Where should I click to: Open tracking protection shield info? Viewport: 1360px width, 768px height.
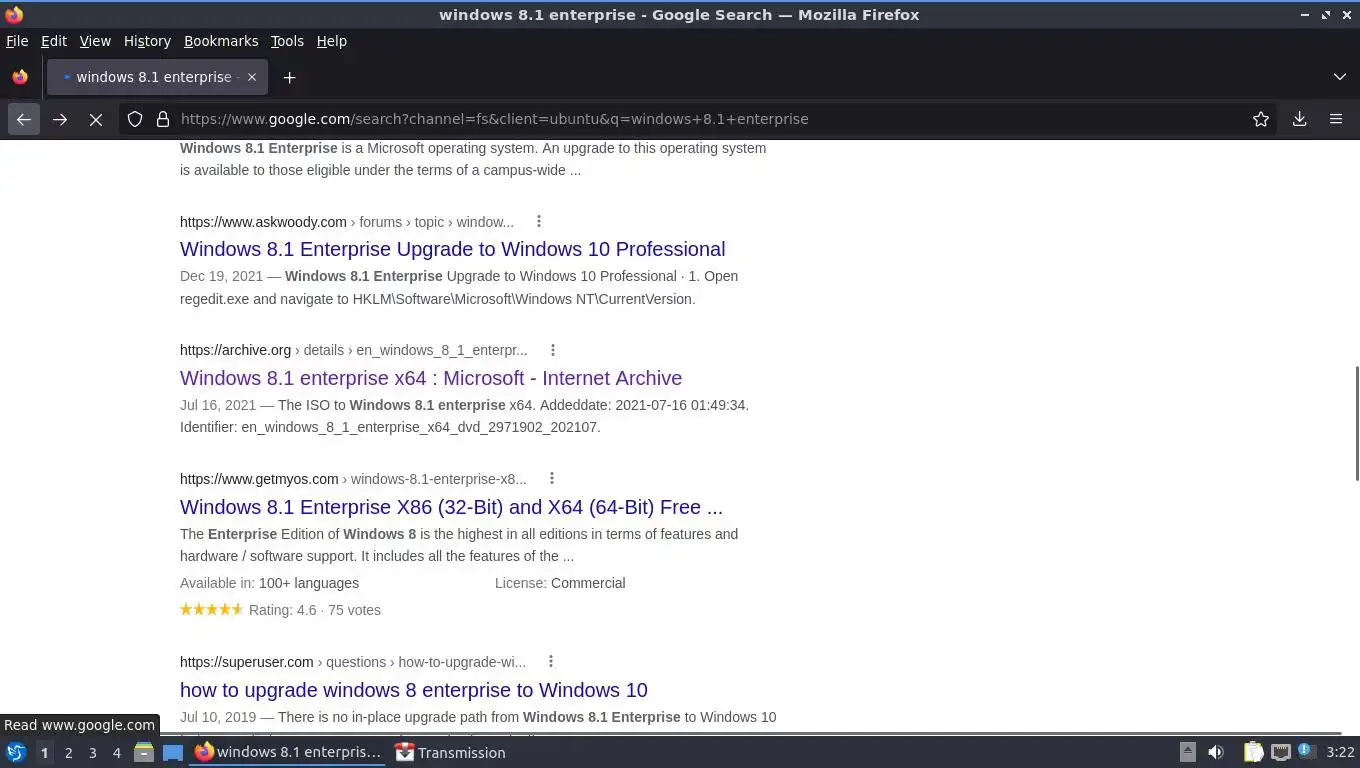click(x=135, y=119)
